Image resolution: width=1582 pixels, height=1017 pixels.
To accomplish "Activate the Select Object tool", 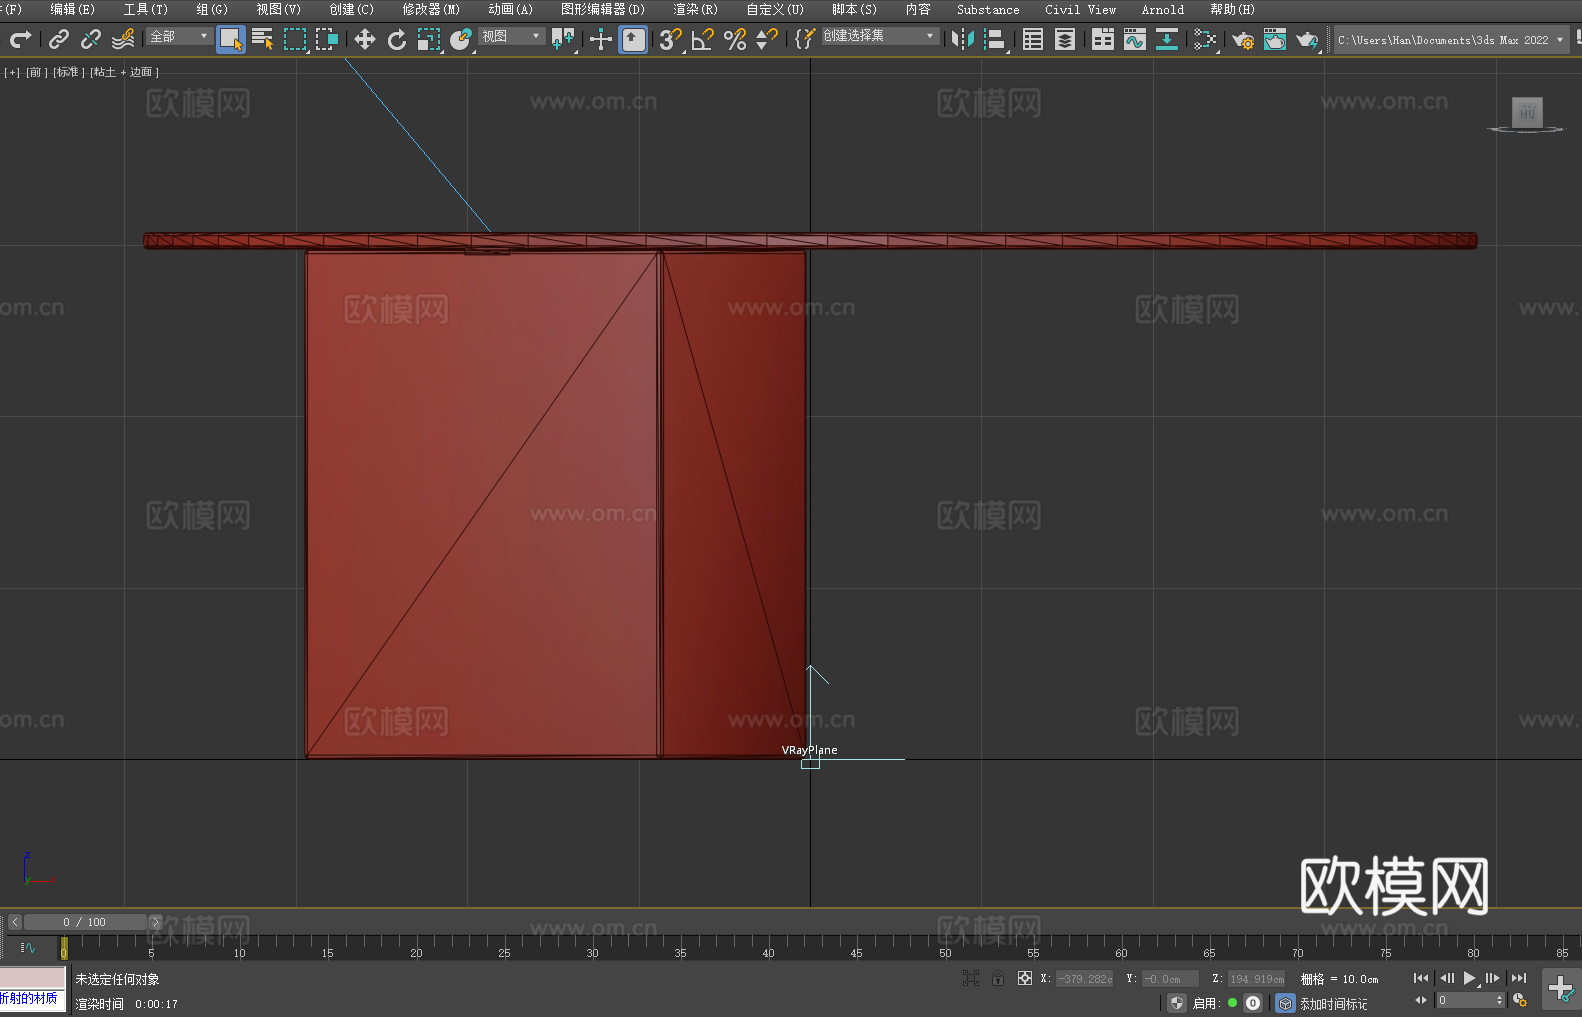I will [x=231, y=39].
